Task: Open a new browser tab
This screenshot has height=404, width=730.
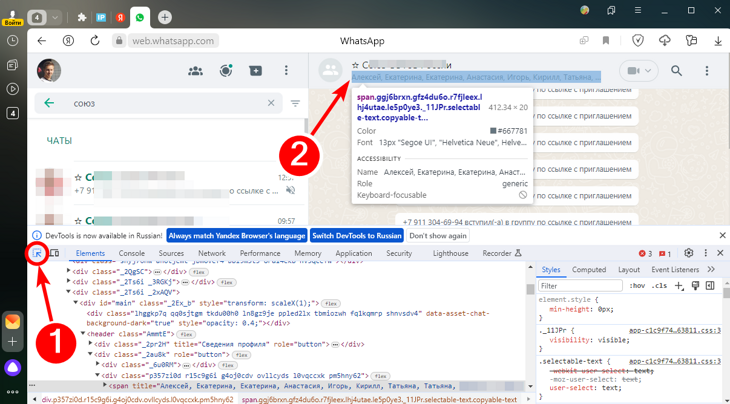Action: click(164, 18)
